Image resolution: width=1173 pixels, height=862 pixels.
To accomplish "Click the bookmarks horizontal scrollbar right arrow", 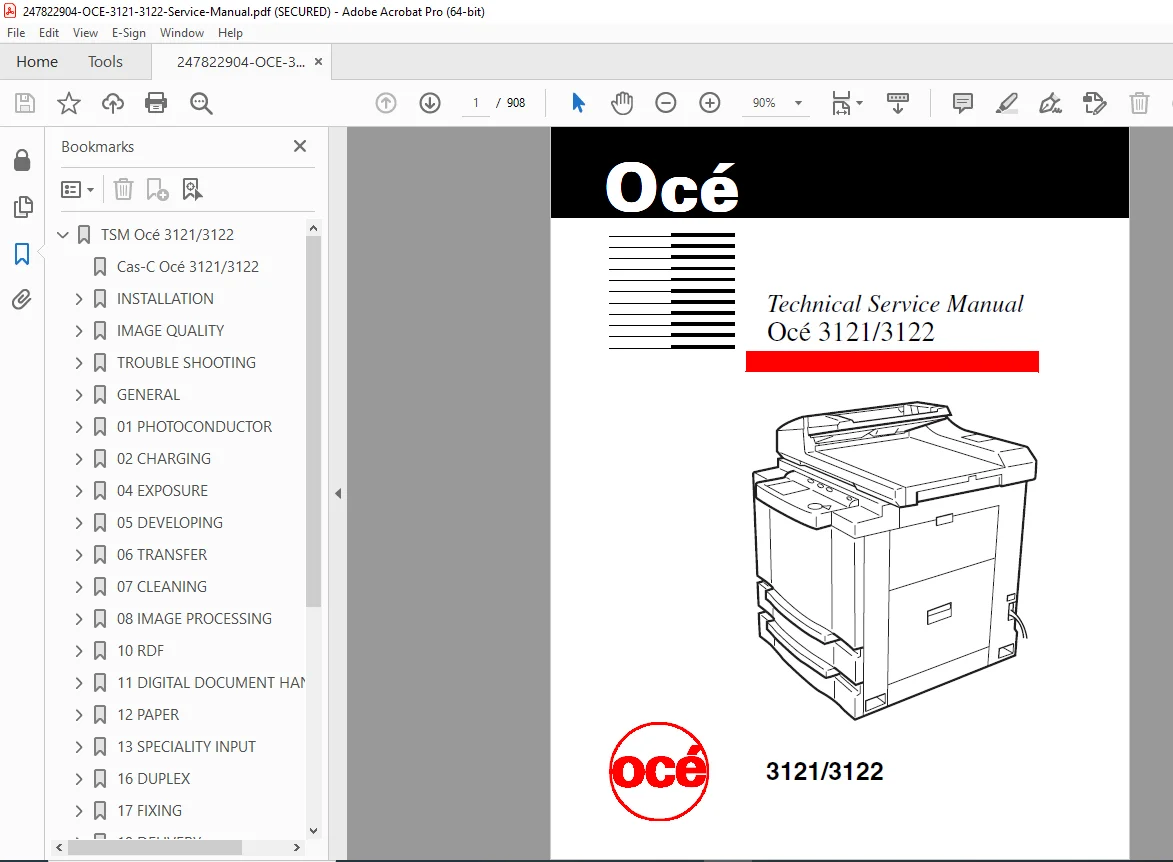I will pos(296,848).
